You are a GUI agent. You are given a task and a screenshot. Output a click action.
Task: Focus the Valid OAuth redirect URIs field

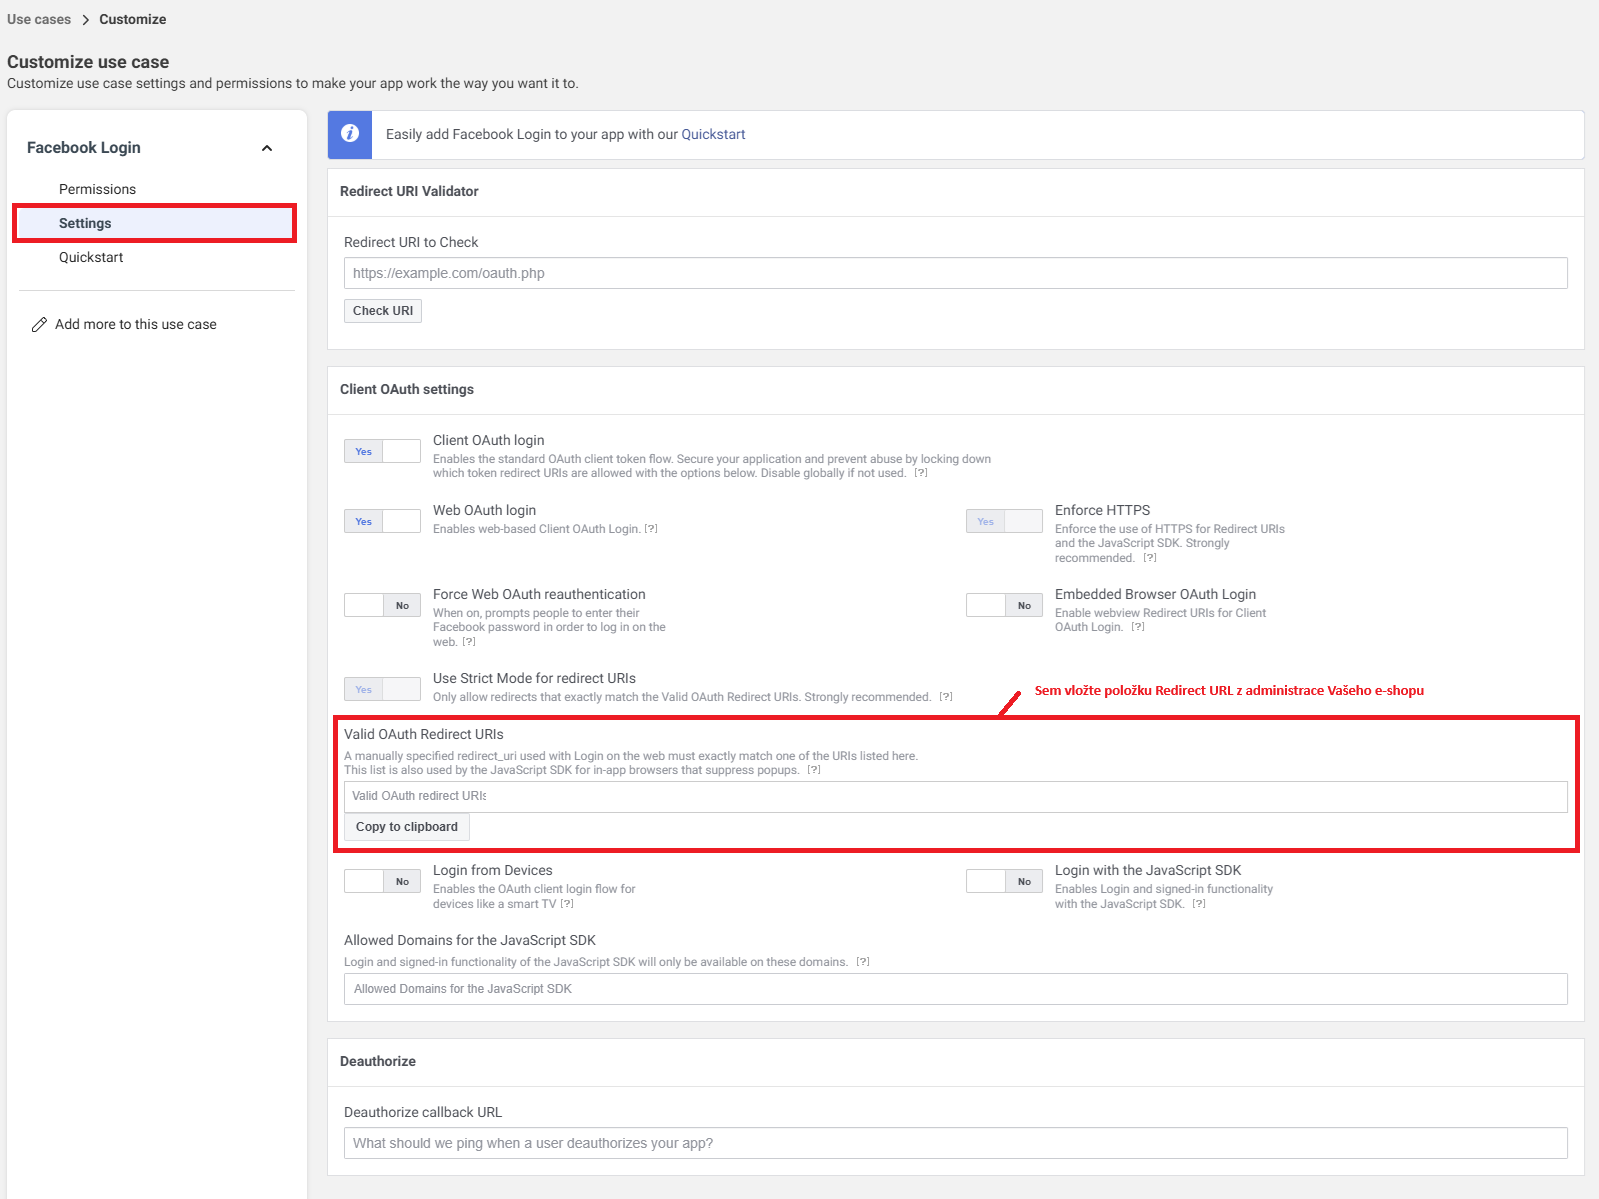(956, 797)
